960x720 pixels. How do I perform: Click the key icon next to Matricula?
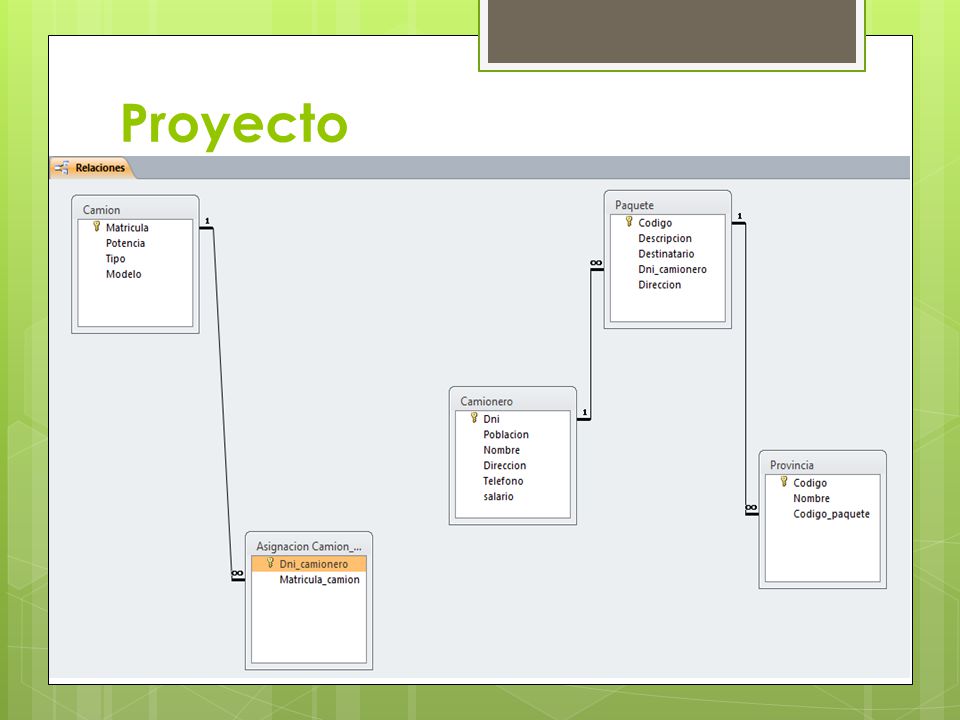[96, 227]
